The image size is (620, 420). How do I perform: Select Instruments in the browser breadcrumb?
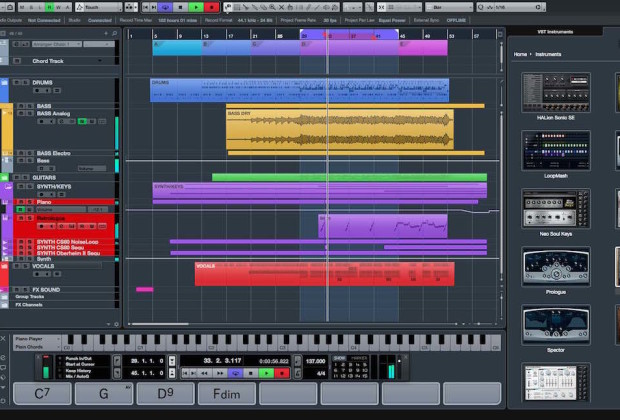click(x=548, y=54)
